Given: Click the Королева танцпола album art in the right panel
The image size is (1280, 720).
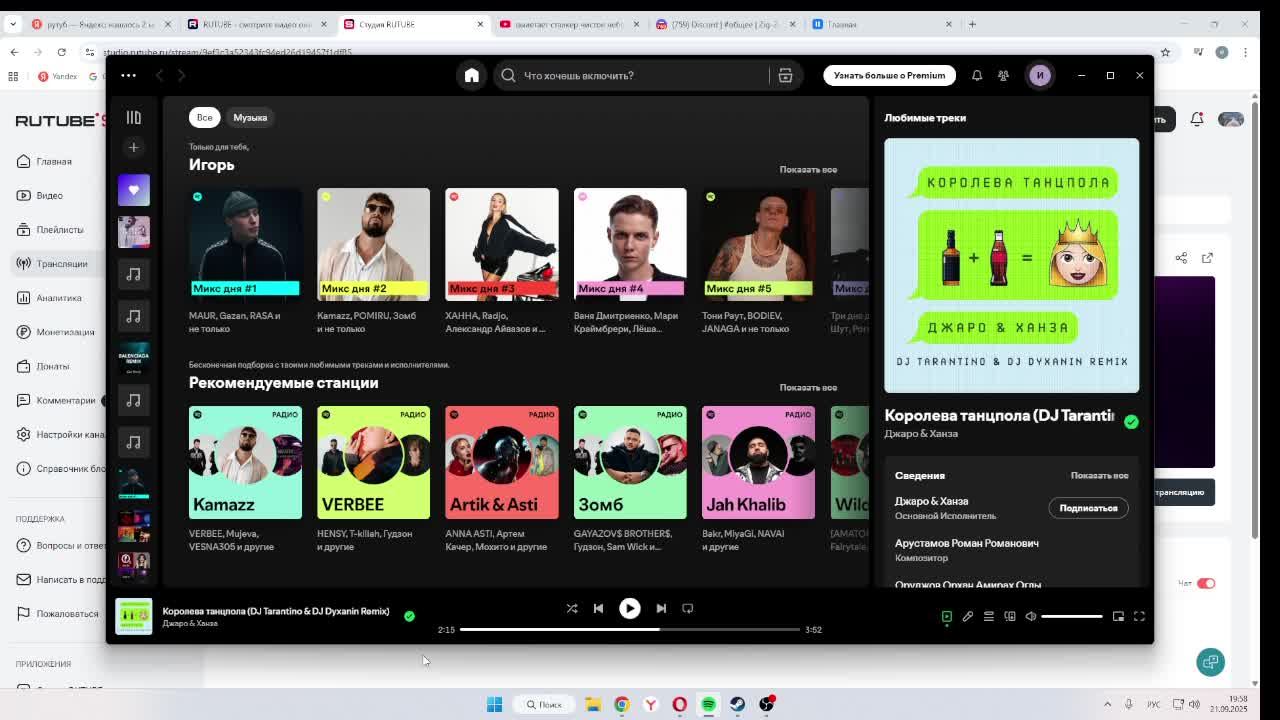Looking at the screenshot, I should pos(1011,265).
